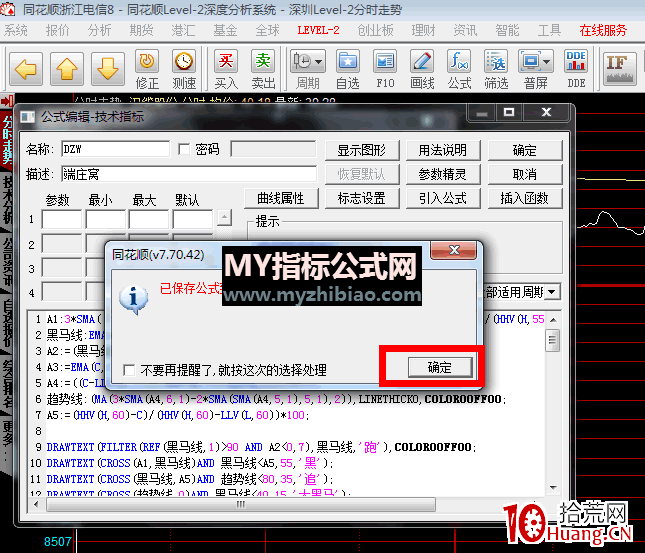Viewport: 645px width, 553px height.
Task: Close the 同花顺 message dialog
Action: tap(454, 250)
